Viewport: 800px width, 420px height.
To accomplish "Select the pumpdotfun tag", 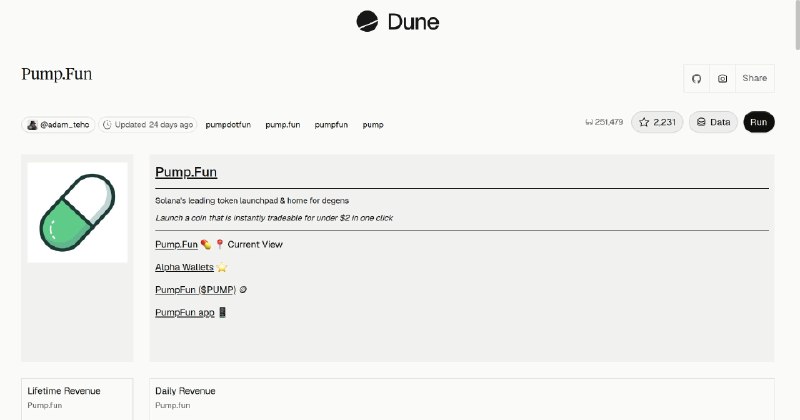I will 228,125.
